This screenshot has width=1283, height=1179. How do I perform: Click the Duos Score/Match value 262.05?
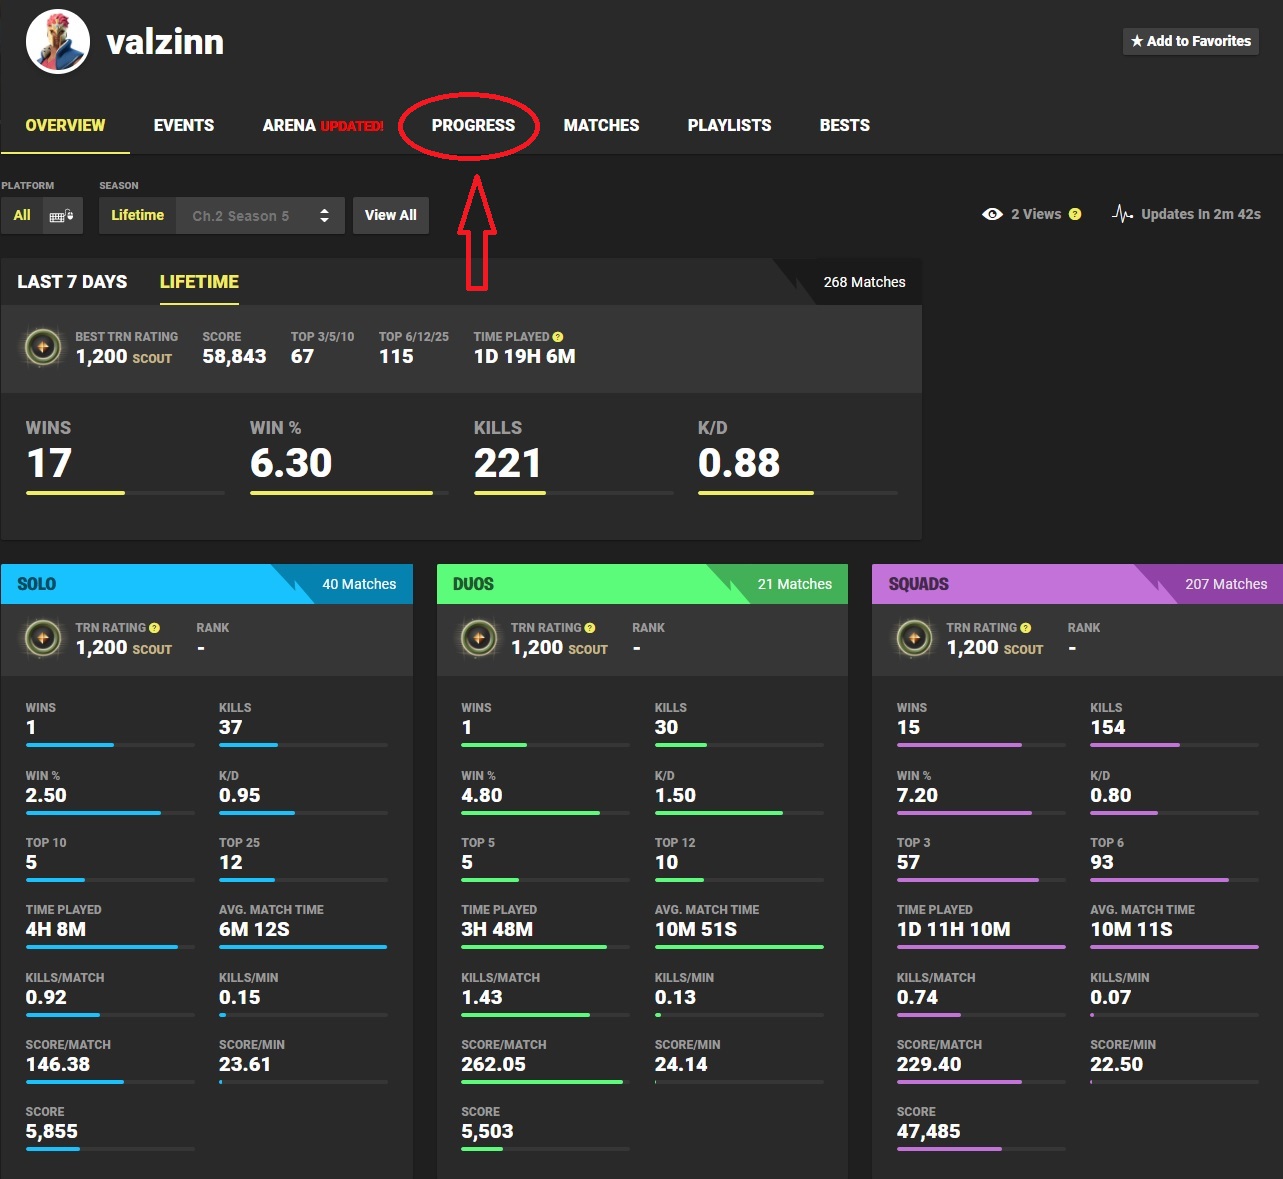click(x=493, y=1064)
